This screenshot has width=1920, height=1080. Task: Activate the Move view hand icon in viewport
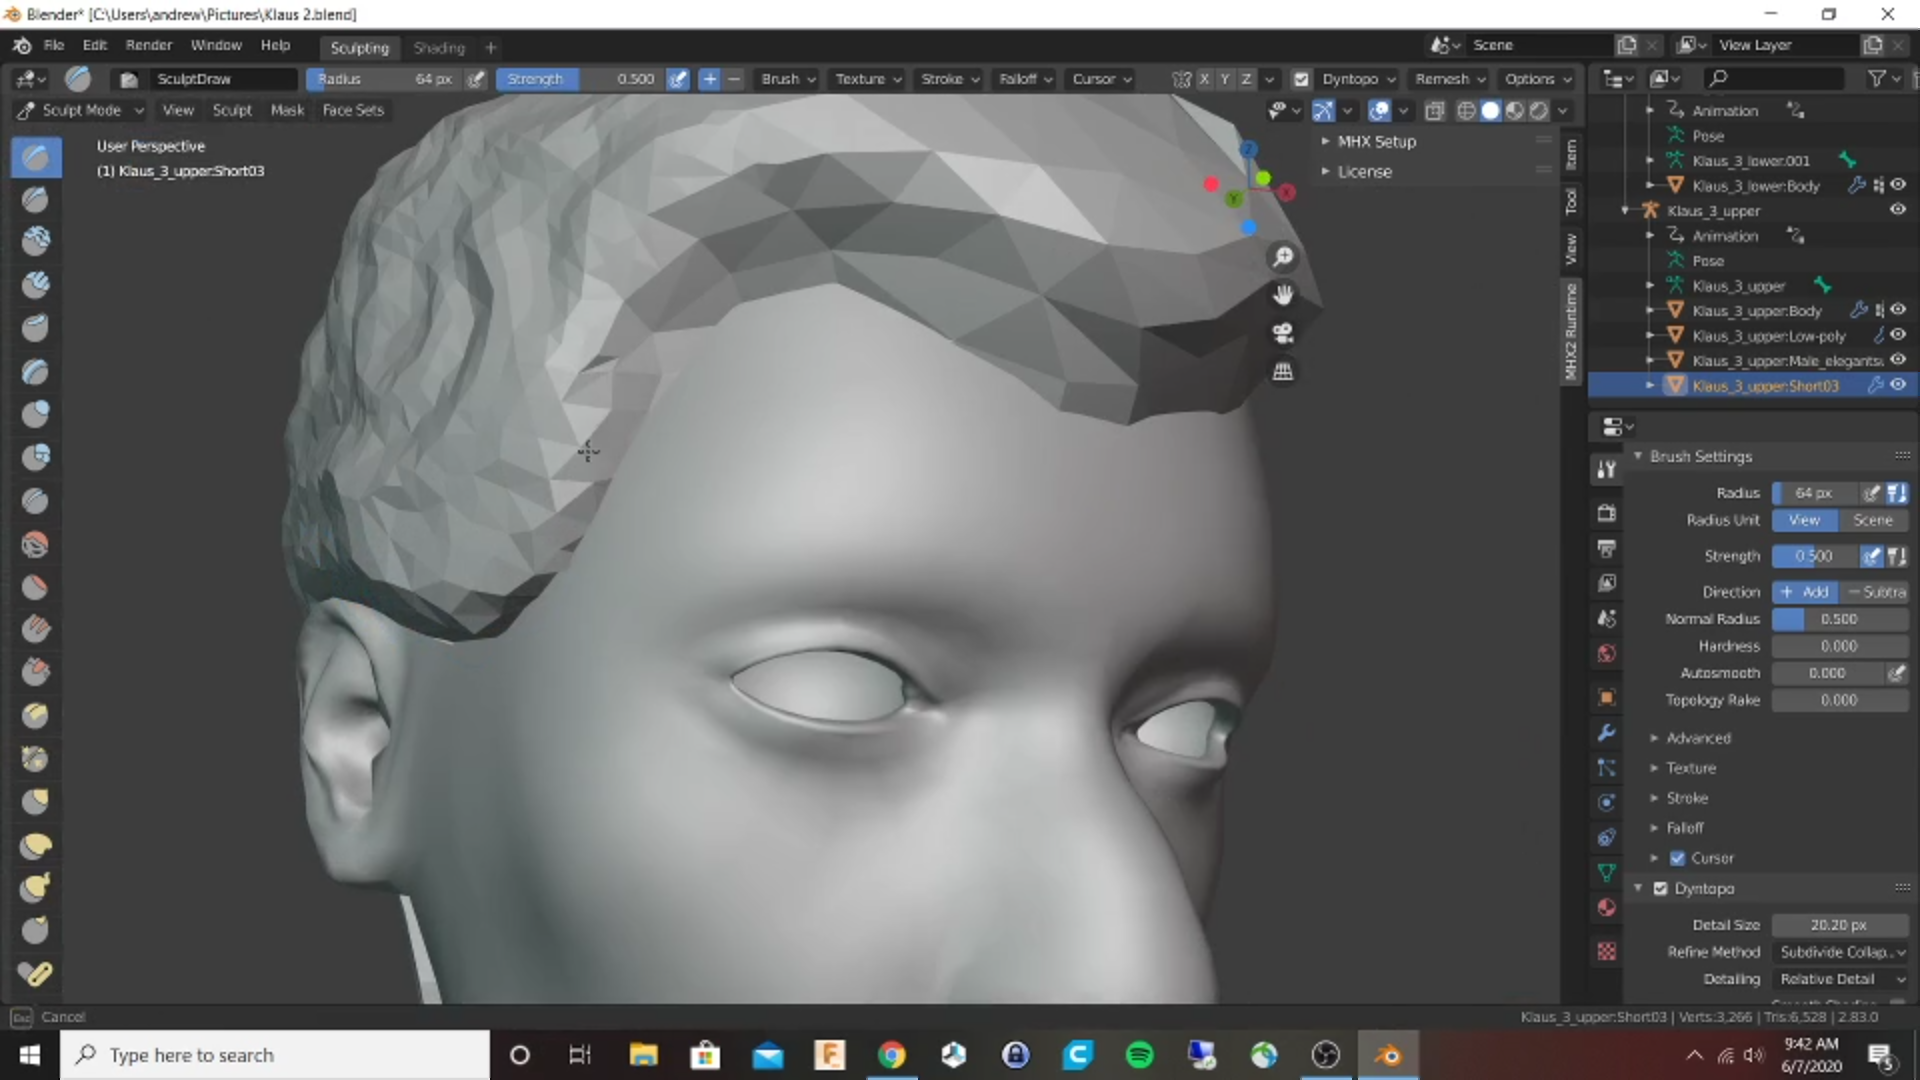[x=1284, y=295]
